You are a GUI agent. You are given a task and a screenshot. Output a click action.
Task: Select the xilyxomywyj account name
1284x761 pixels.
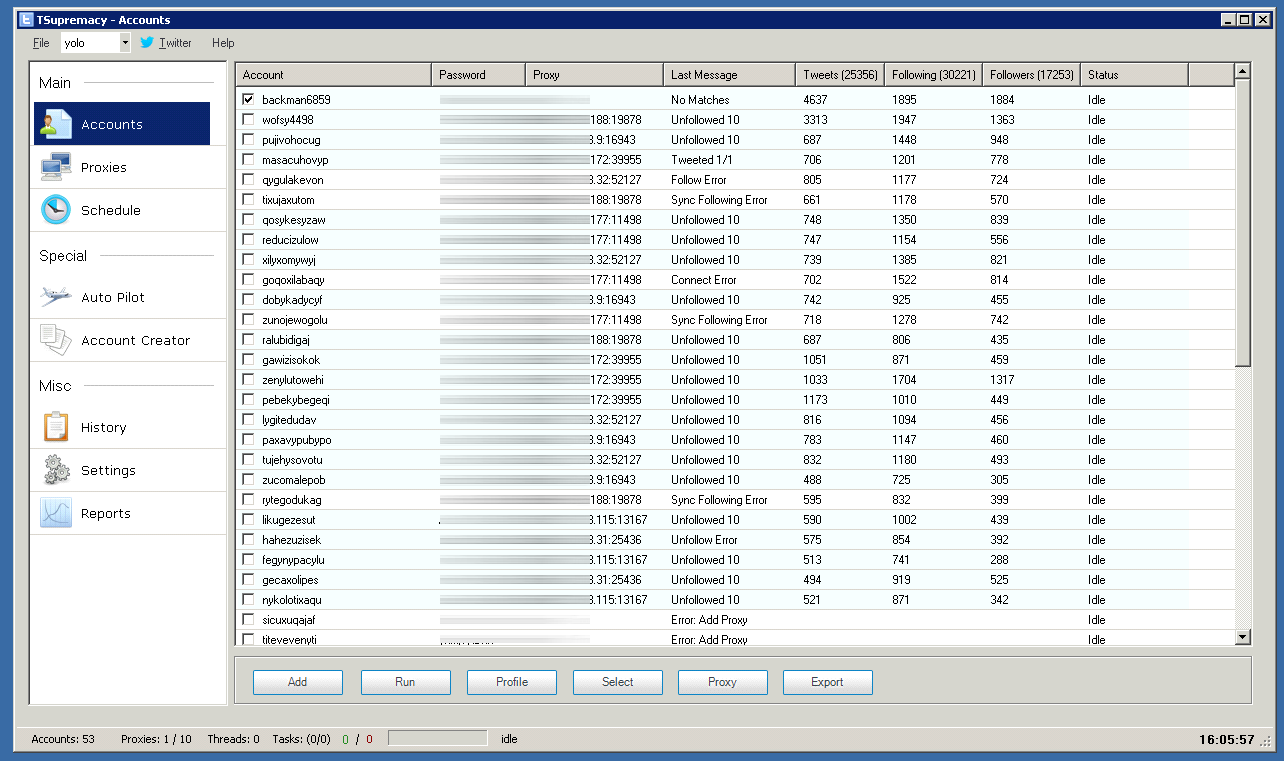(x=289, y=260)
